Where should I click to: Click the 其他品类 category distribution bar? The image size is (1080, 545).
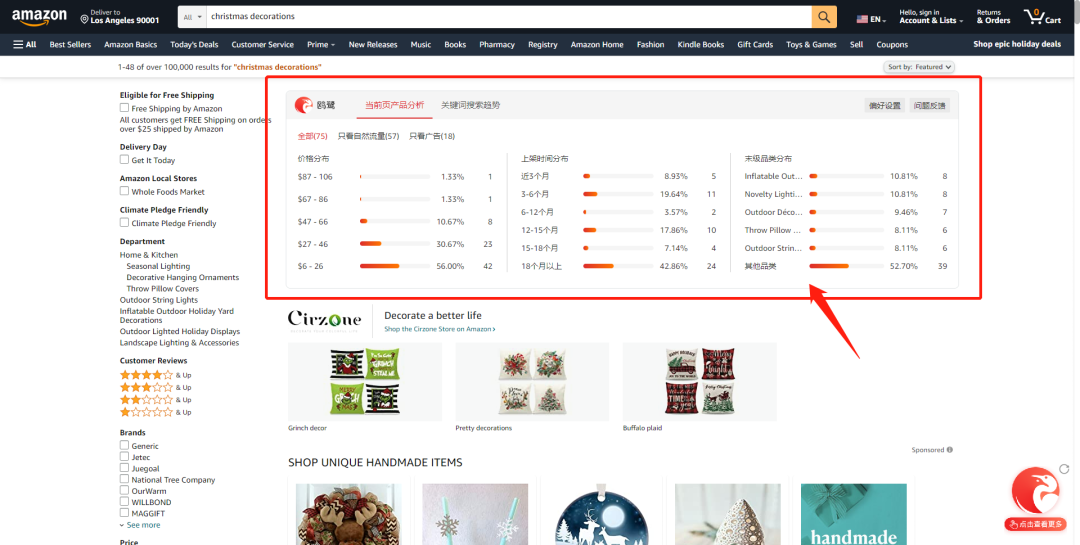(847, 266)
